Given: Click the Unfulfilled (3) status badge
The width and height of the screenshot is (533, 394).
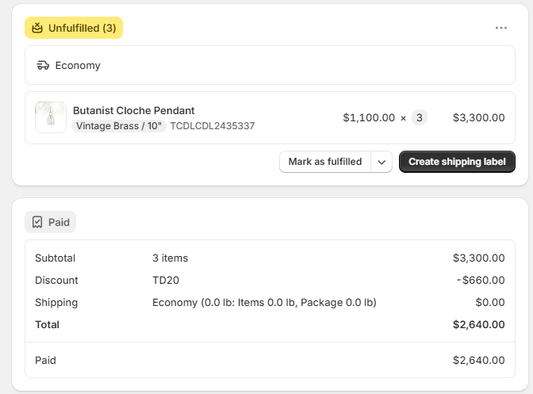Looking at the screenshot, I should [x=74, y=28].
